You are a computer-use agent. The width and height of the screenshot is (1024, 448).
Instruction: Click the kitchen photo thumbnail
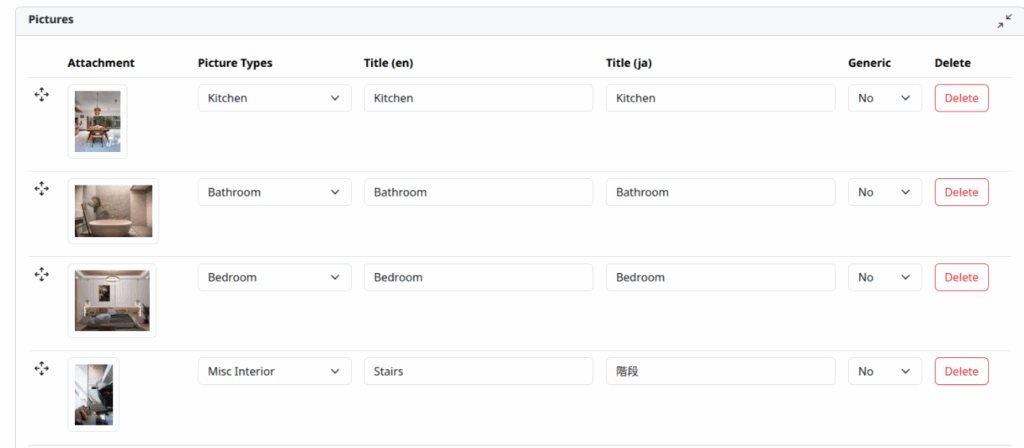(97, 121)
